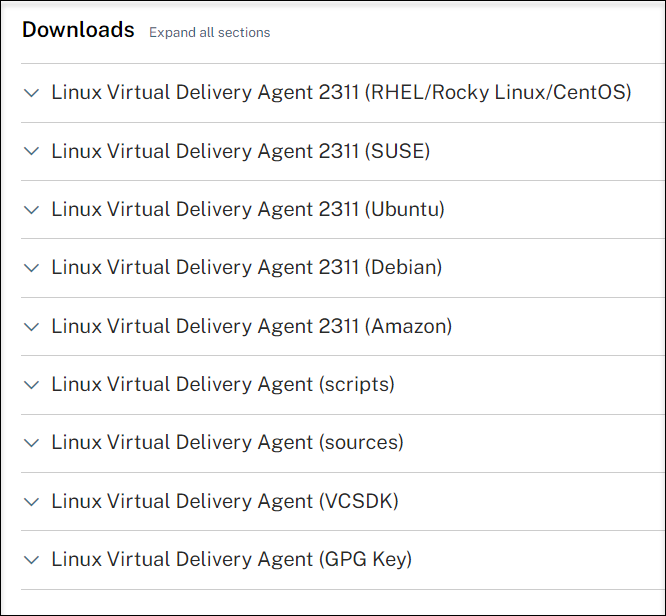
Task: Open Linux Virtual Delivery Agent (sources) title
Action: click(228, 443)
